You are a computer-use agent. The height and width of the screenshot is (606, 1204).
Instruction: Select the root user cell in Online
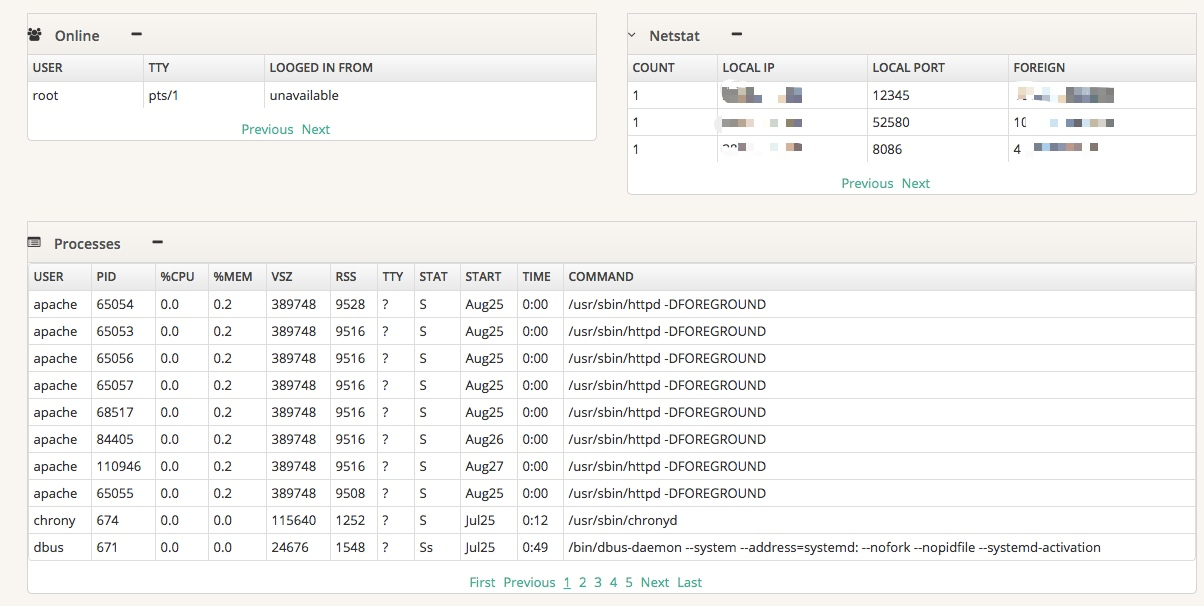click(85, 96)
